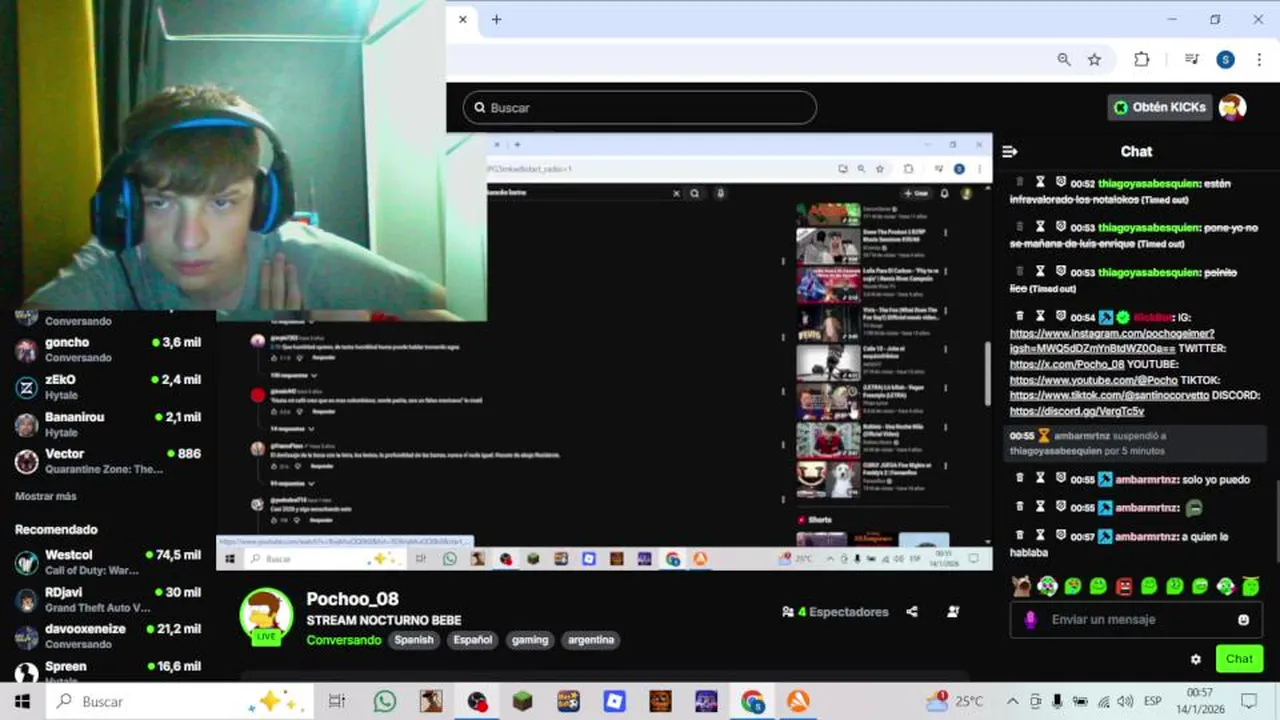This screenshot has height=720, width=1280.
Task: Open RDjavi recommended channel
Action: click(108, 599)
